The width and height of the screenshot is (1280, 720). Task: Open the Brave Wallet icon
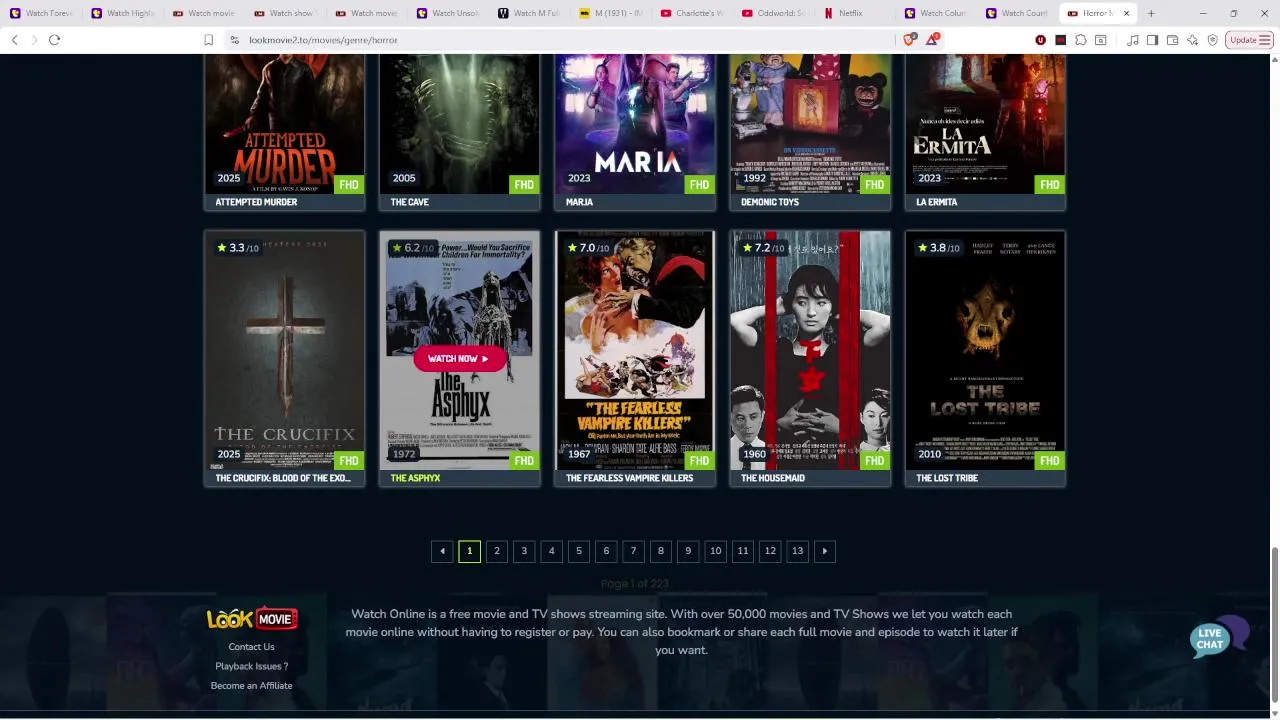1172,40
